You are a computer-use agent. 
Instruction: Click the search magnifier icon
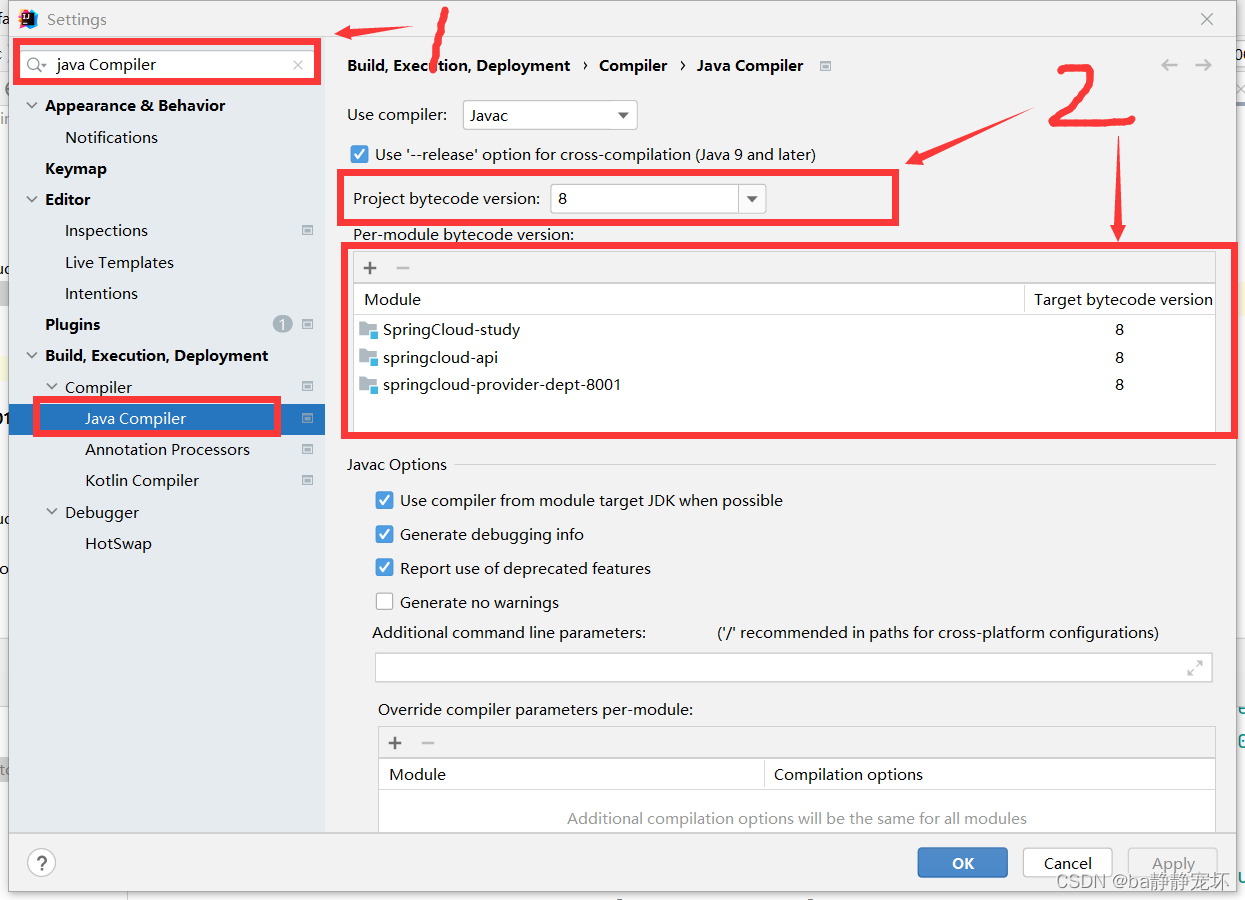coord(36,63)
